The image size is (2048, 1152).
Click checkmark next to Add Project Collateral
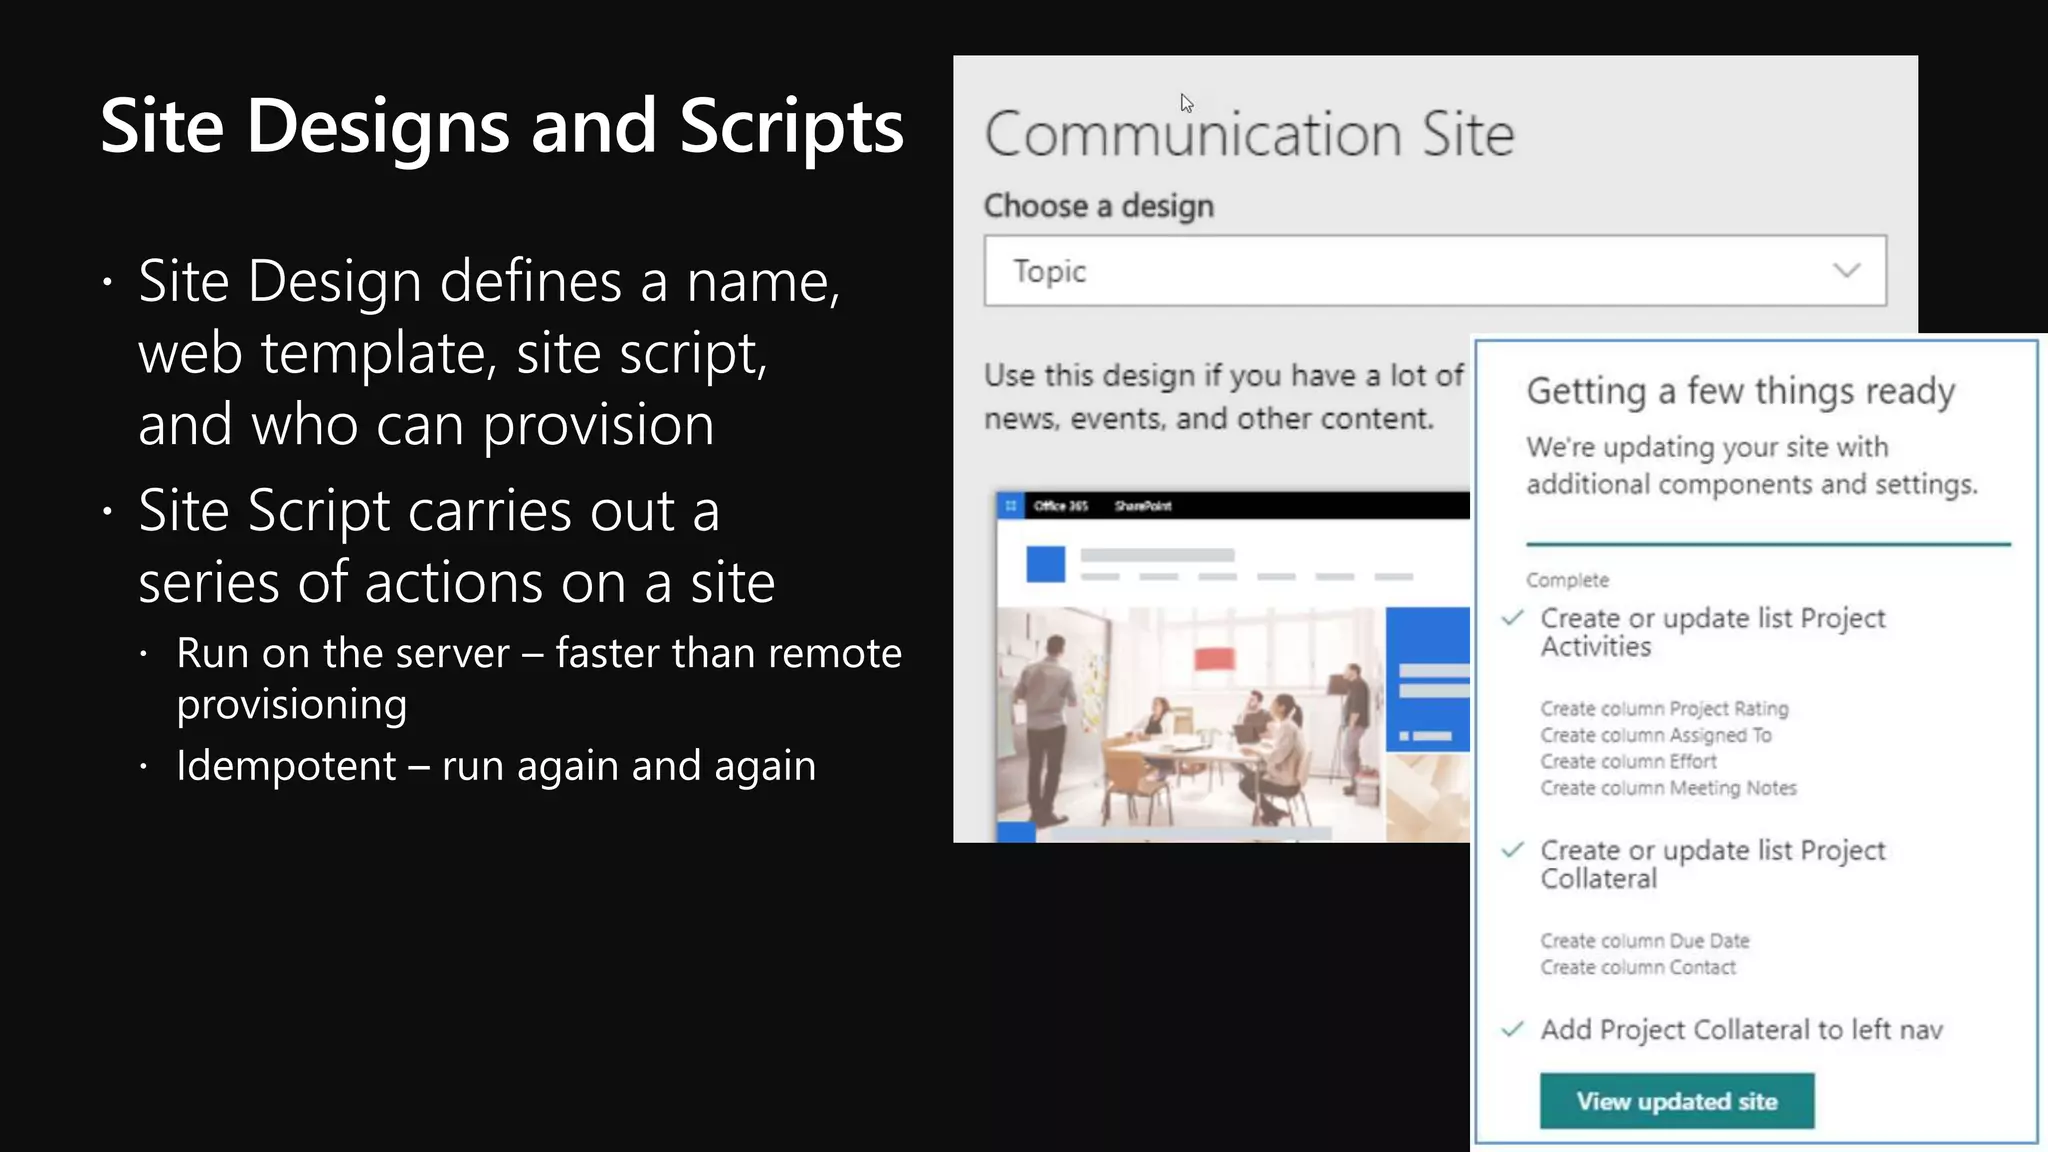tap(1512, 1029)
